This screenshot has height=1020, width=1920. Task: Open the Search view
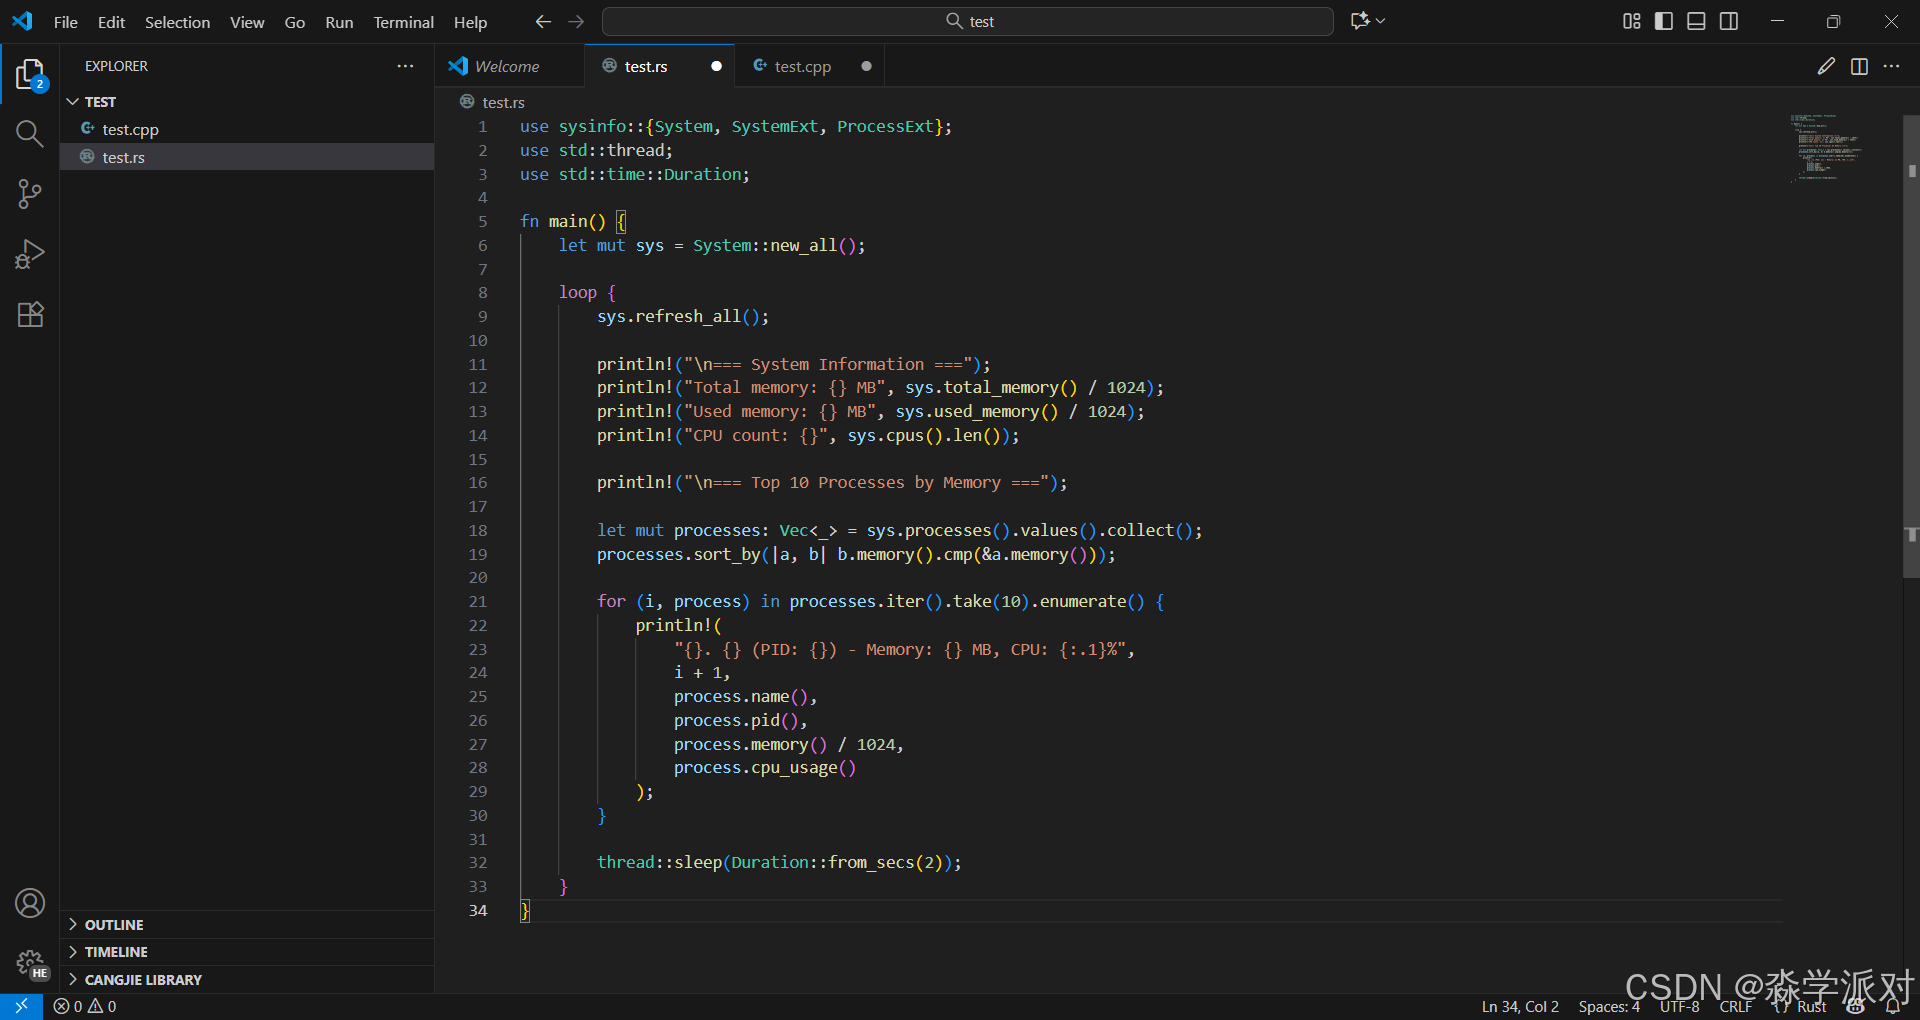point(30,134)
